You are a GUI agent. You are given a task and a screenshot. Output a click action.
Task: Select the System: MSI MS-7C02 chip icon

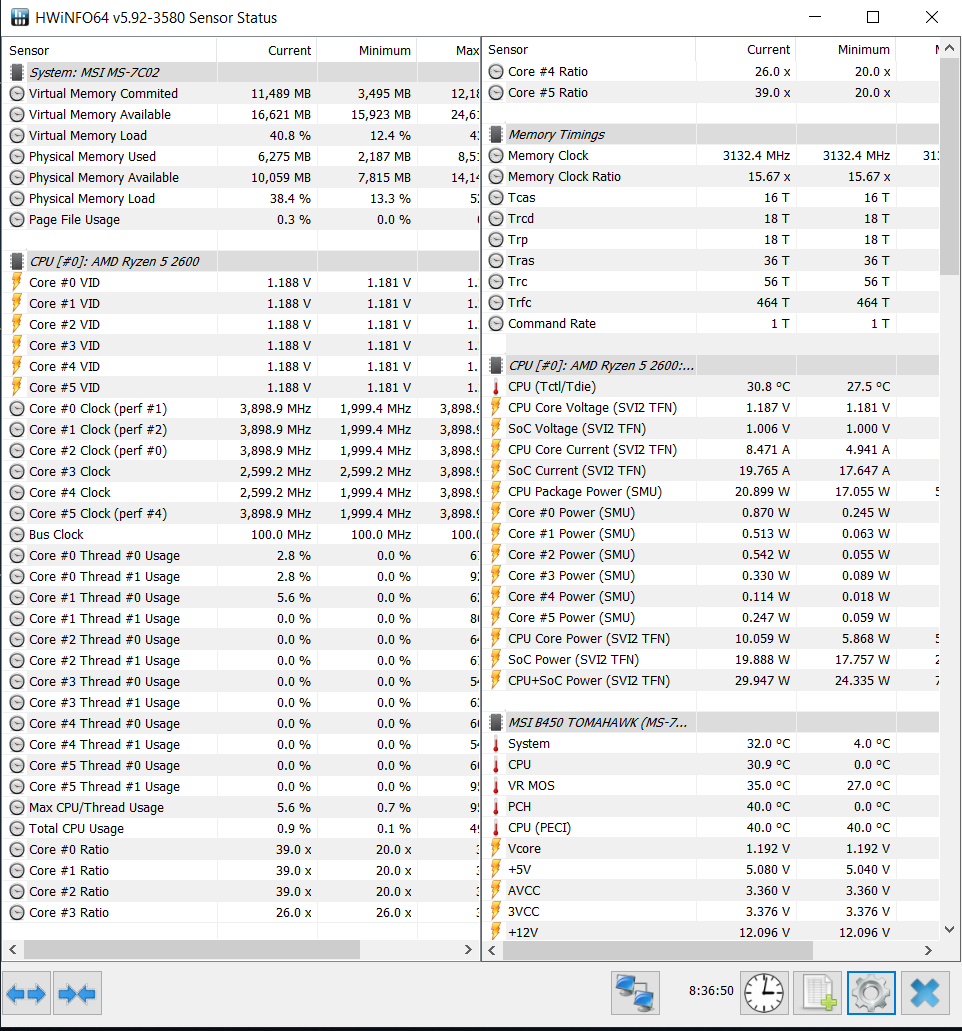17,72
